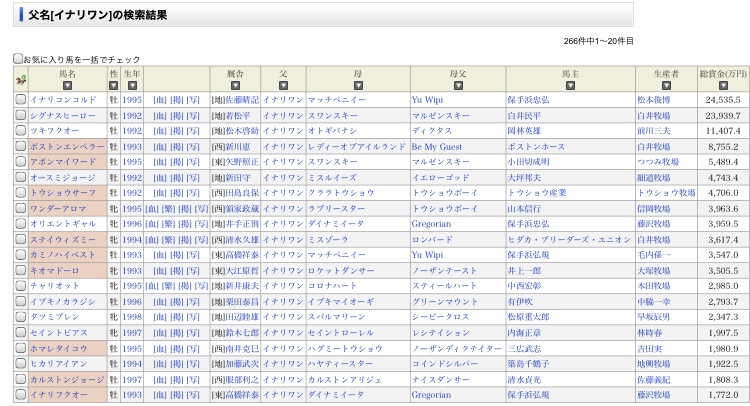Click sort arrow under 性 column header
The width and height of the screenshot is (750, 406).
point(113,85)
